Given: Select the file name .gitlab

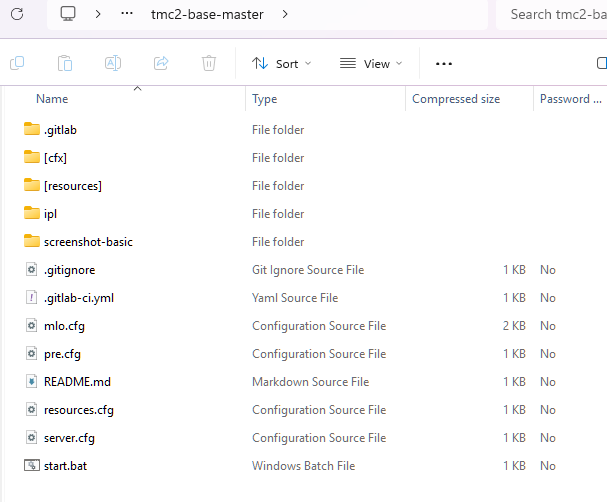Looking at the screenshot, I should (x=60, y=130).
